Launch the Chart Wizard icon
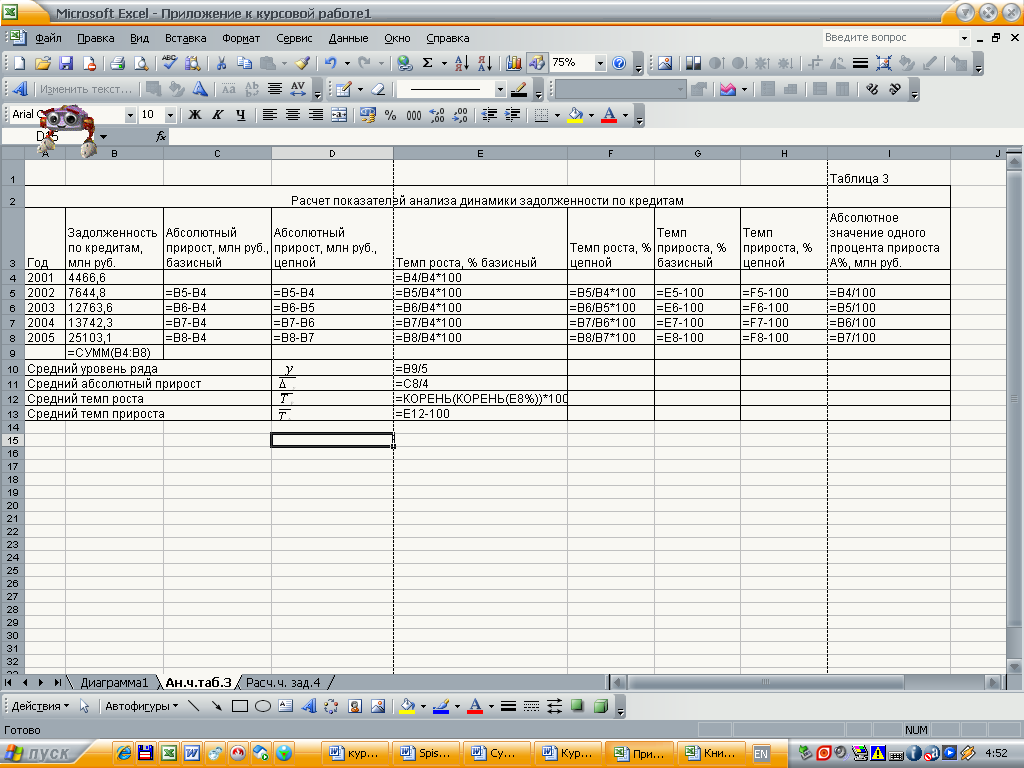This screenshot has height=768, width=1024. [515, 63]
